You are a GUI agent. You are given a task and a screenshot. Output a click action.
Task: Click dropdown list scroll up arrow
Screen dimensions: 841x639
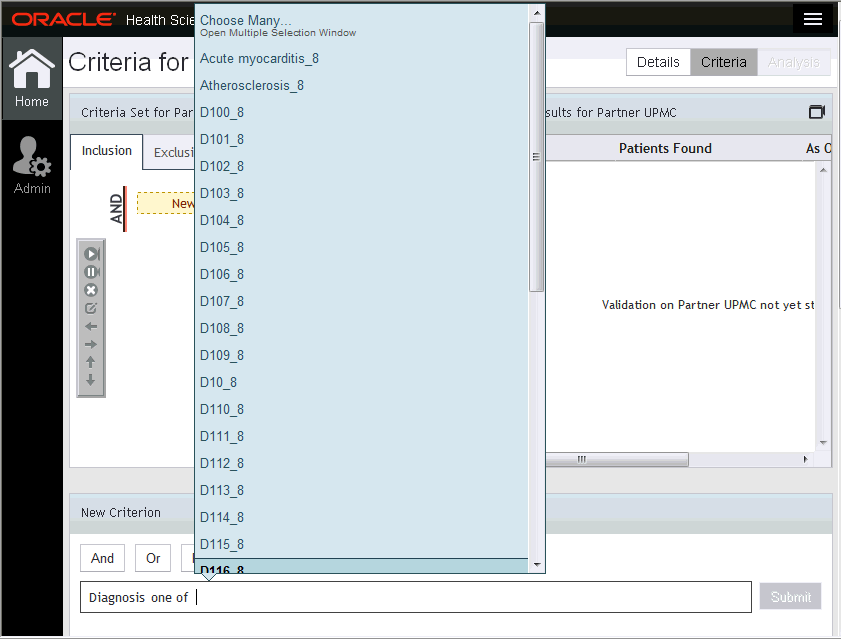point(536,13)
